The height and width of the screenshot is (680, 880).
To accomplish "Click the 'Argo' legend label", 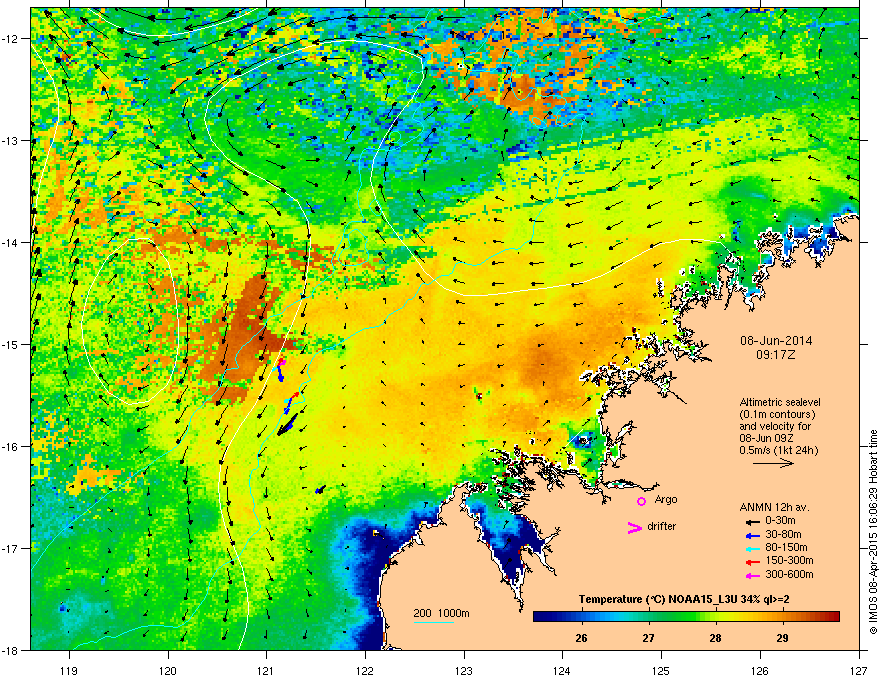I will tap(666, 499).
